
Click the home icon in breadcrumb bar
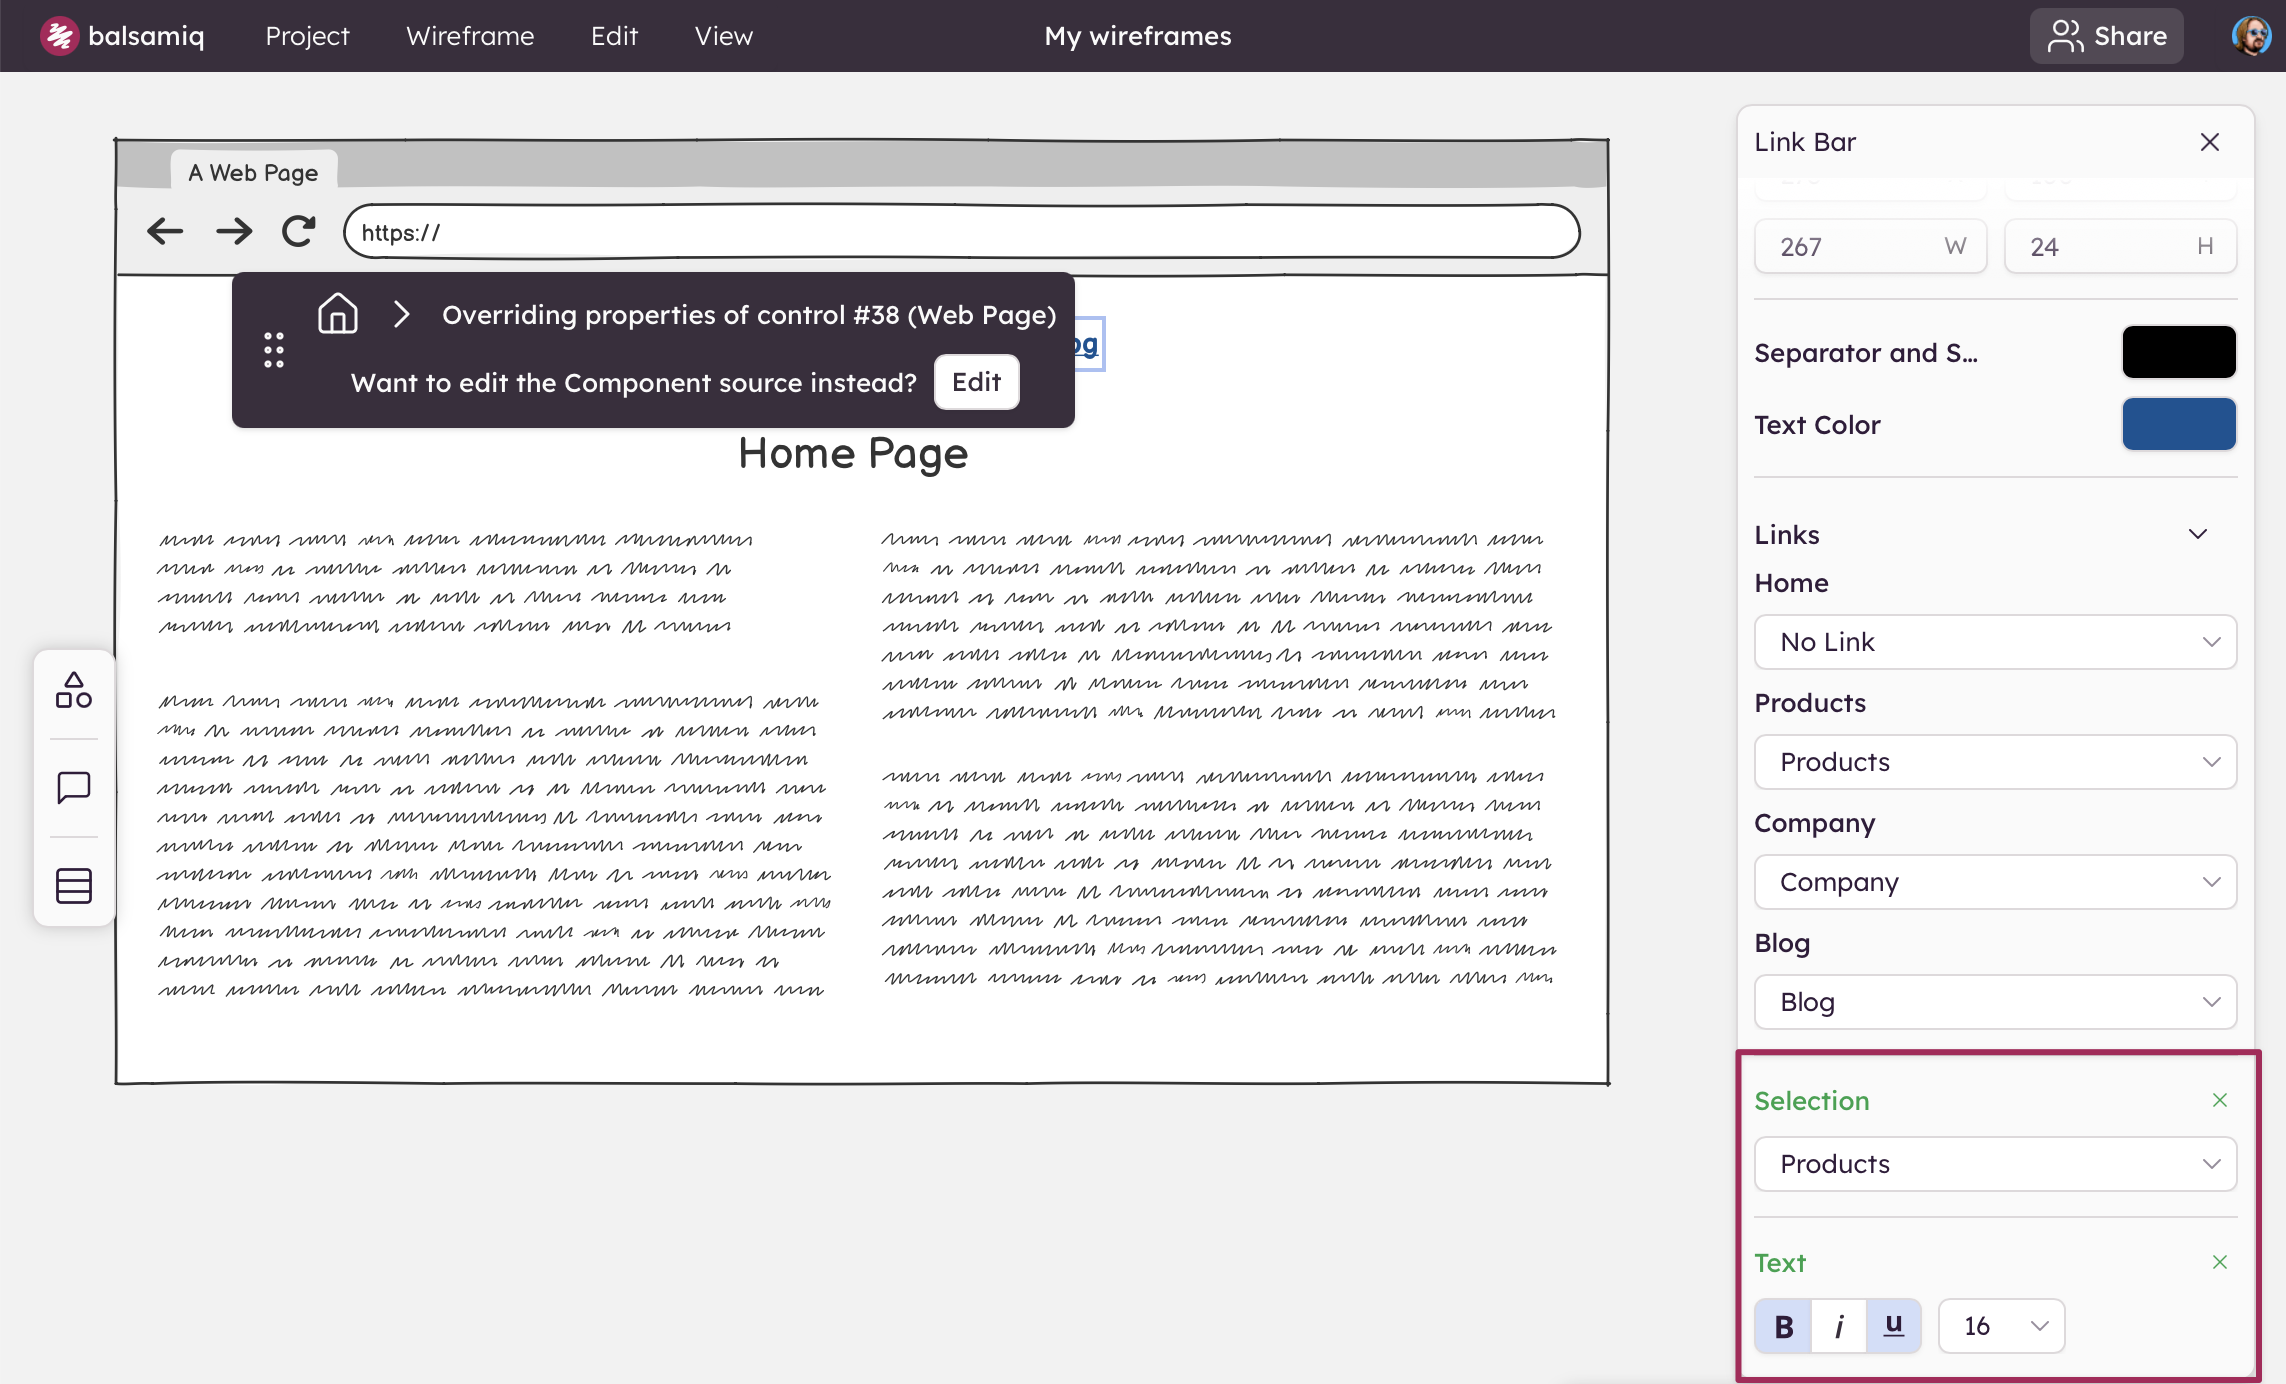coord(337,314)
